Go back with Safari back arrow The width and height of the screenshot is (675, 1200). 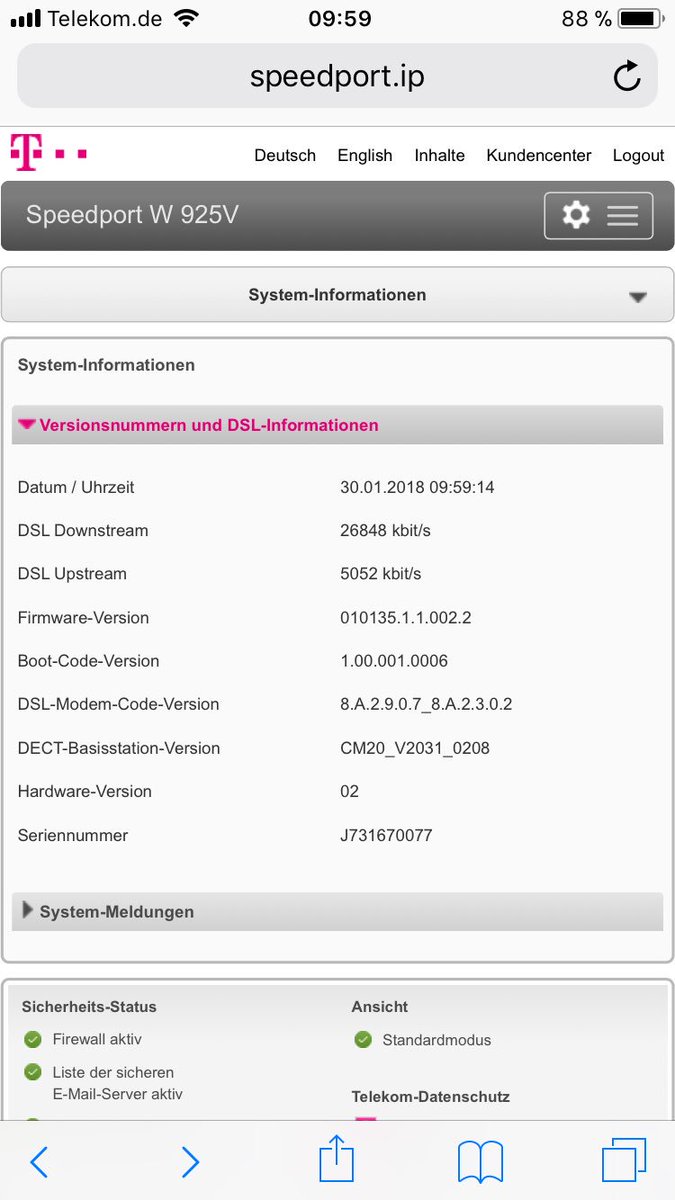[39, 1161]
